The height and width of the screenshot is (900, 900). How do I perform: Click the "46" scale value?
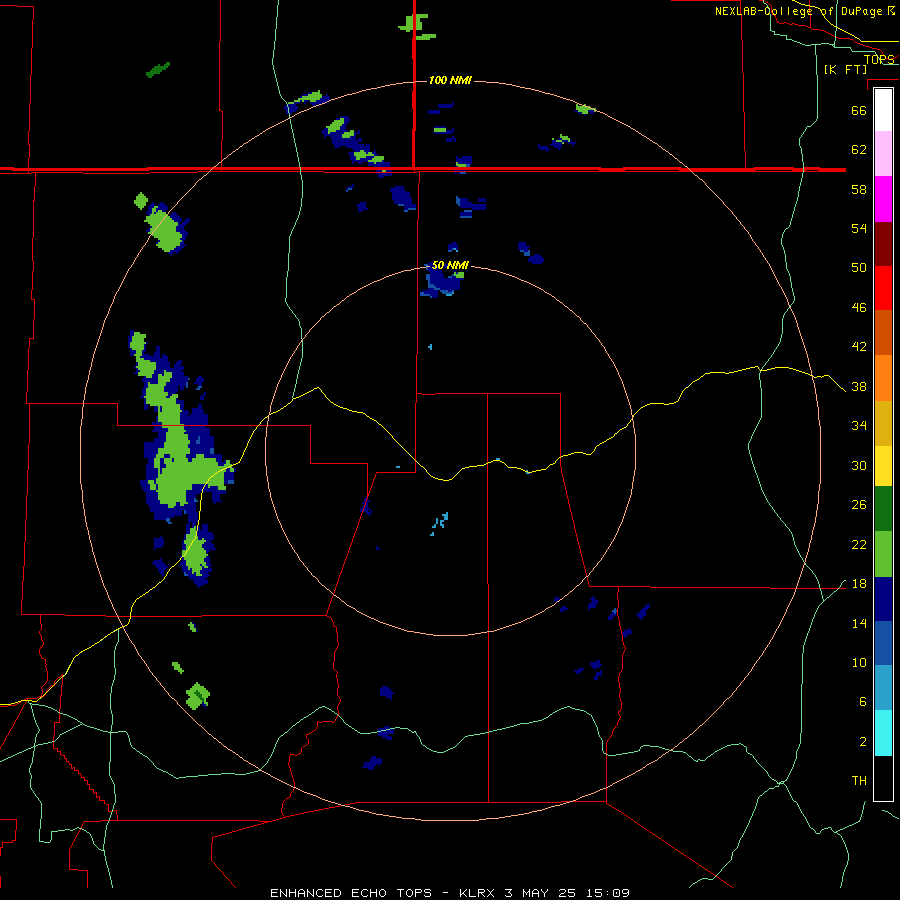click(x=859, y=308)
